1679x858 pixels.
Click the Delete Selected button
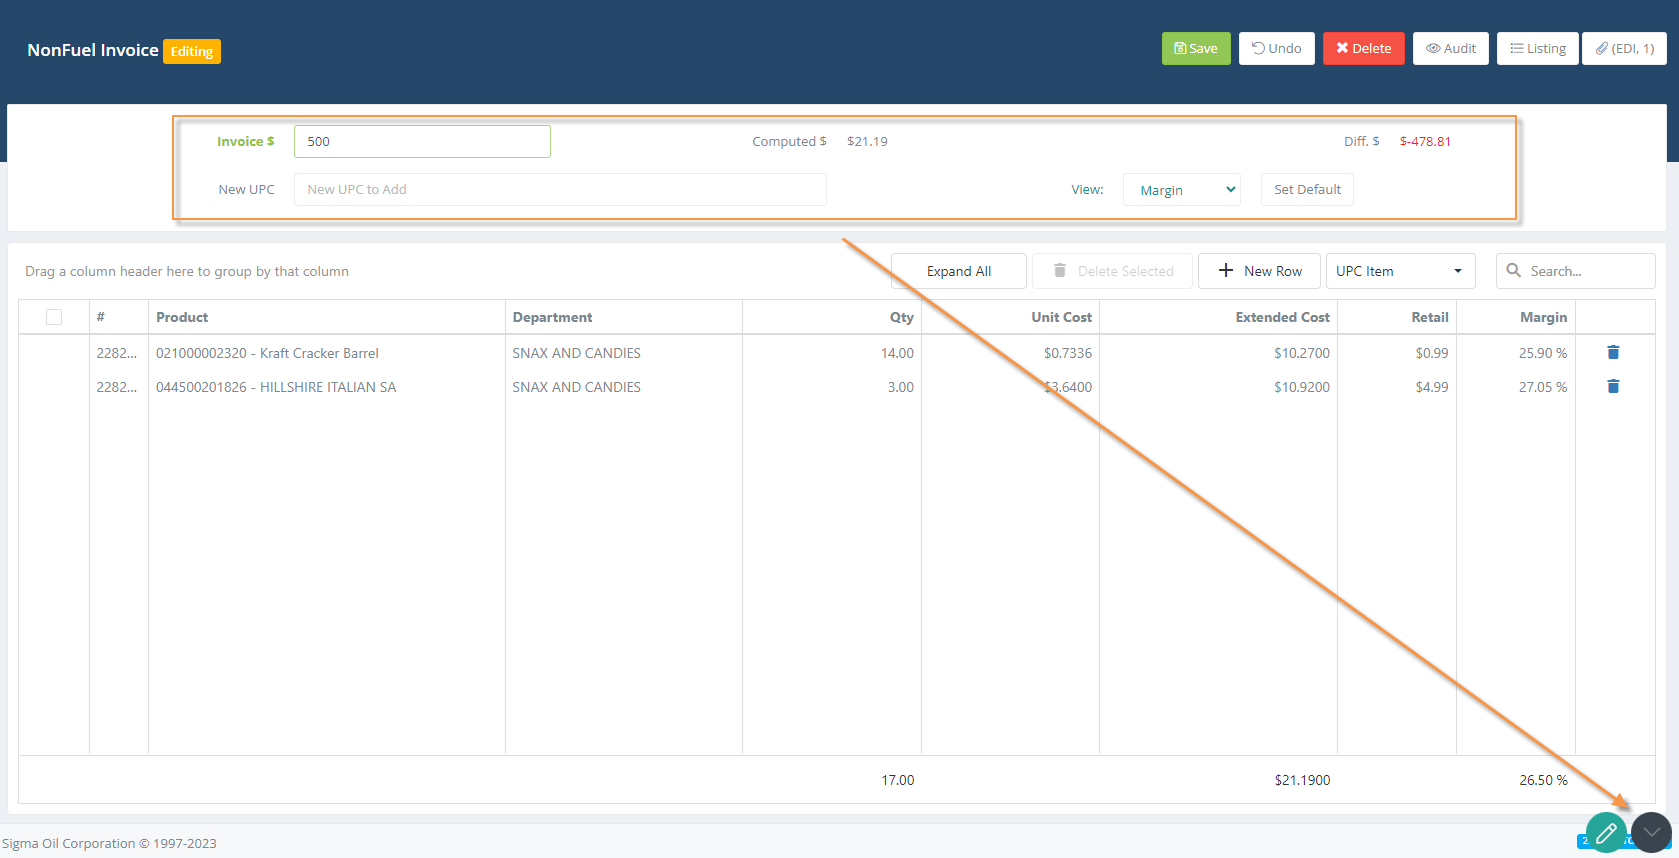pyautogui.click(x=1113, y=271)
